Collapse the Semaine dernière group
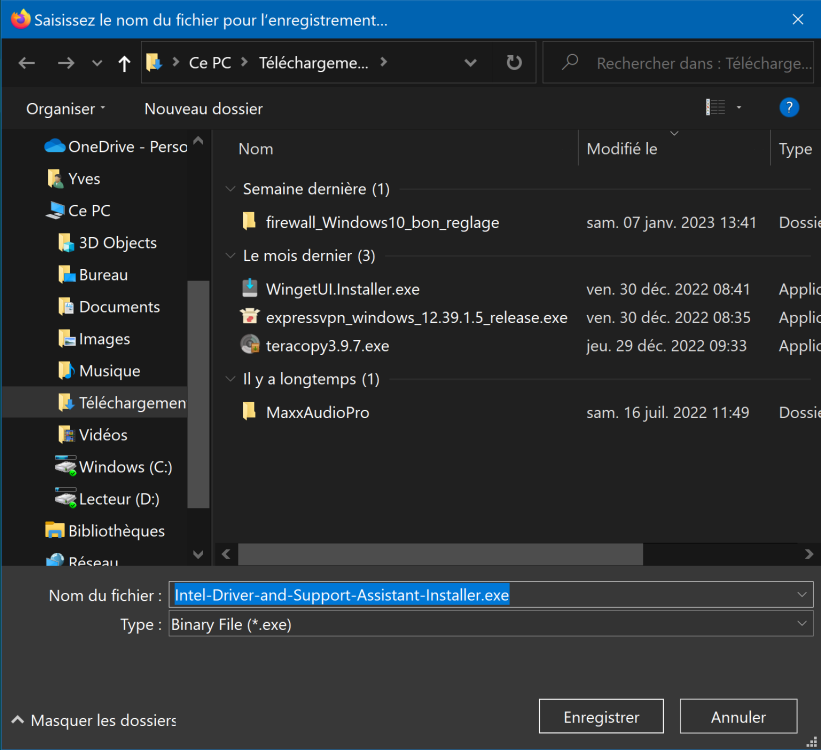821x750 pixels. 231,189
